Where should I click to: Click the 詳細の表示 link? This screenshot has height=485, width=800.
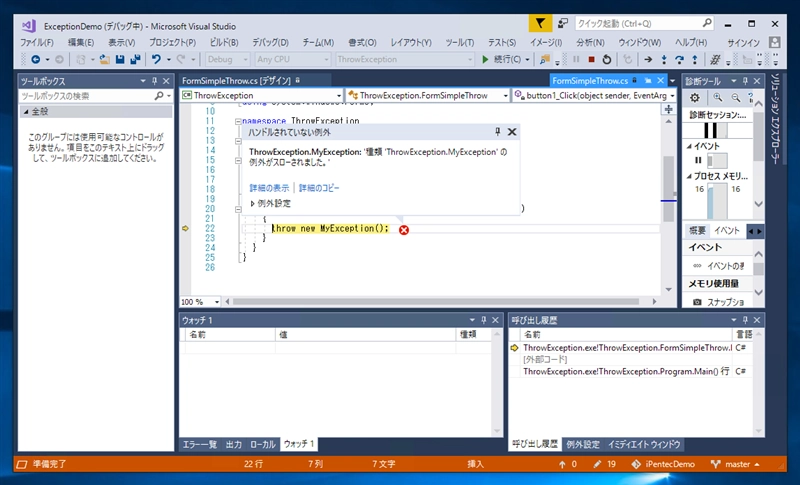pyautogui.click(x=269, y=188)
